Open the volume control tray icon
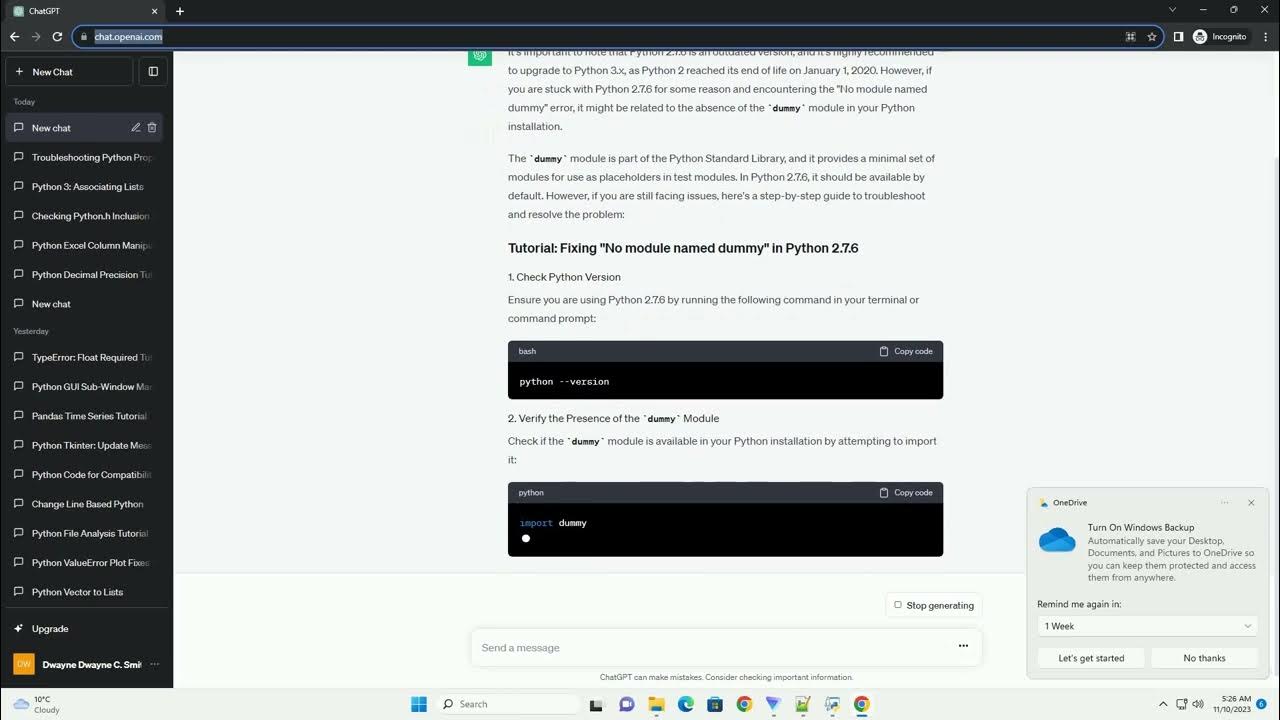Image resolution: width=1280 pixels, height=720 pixels. 1196,704
